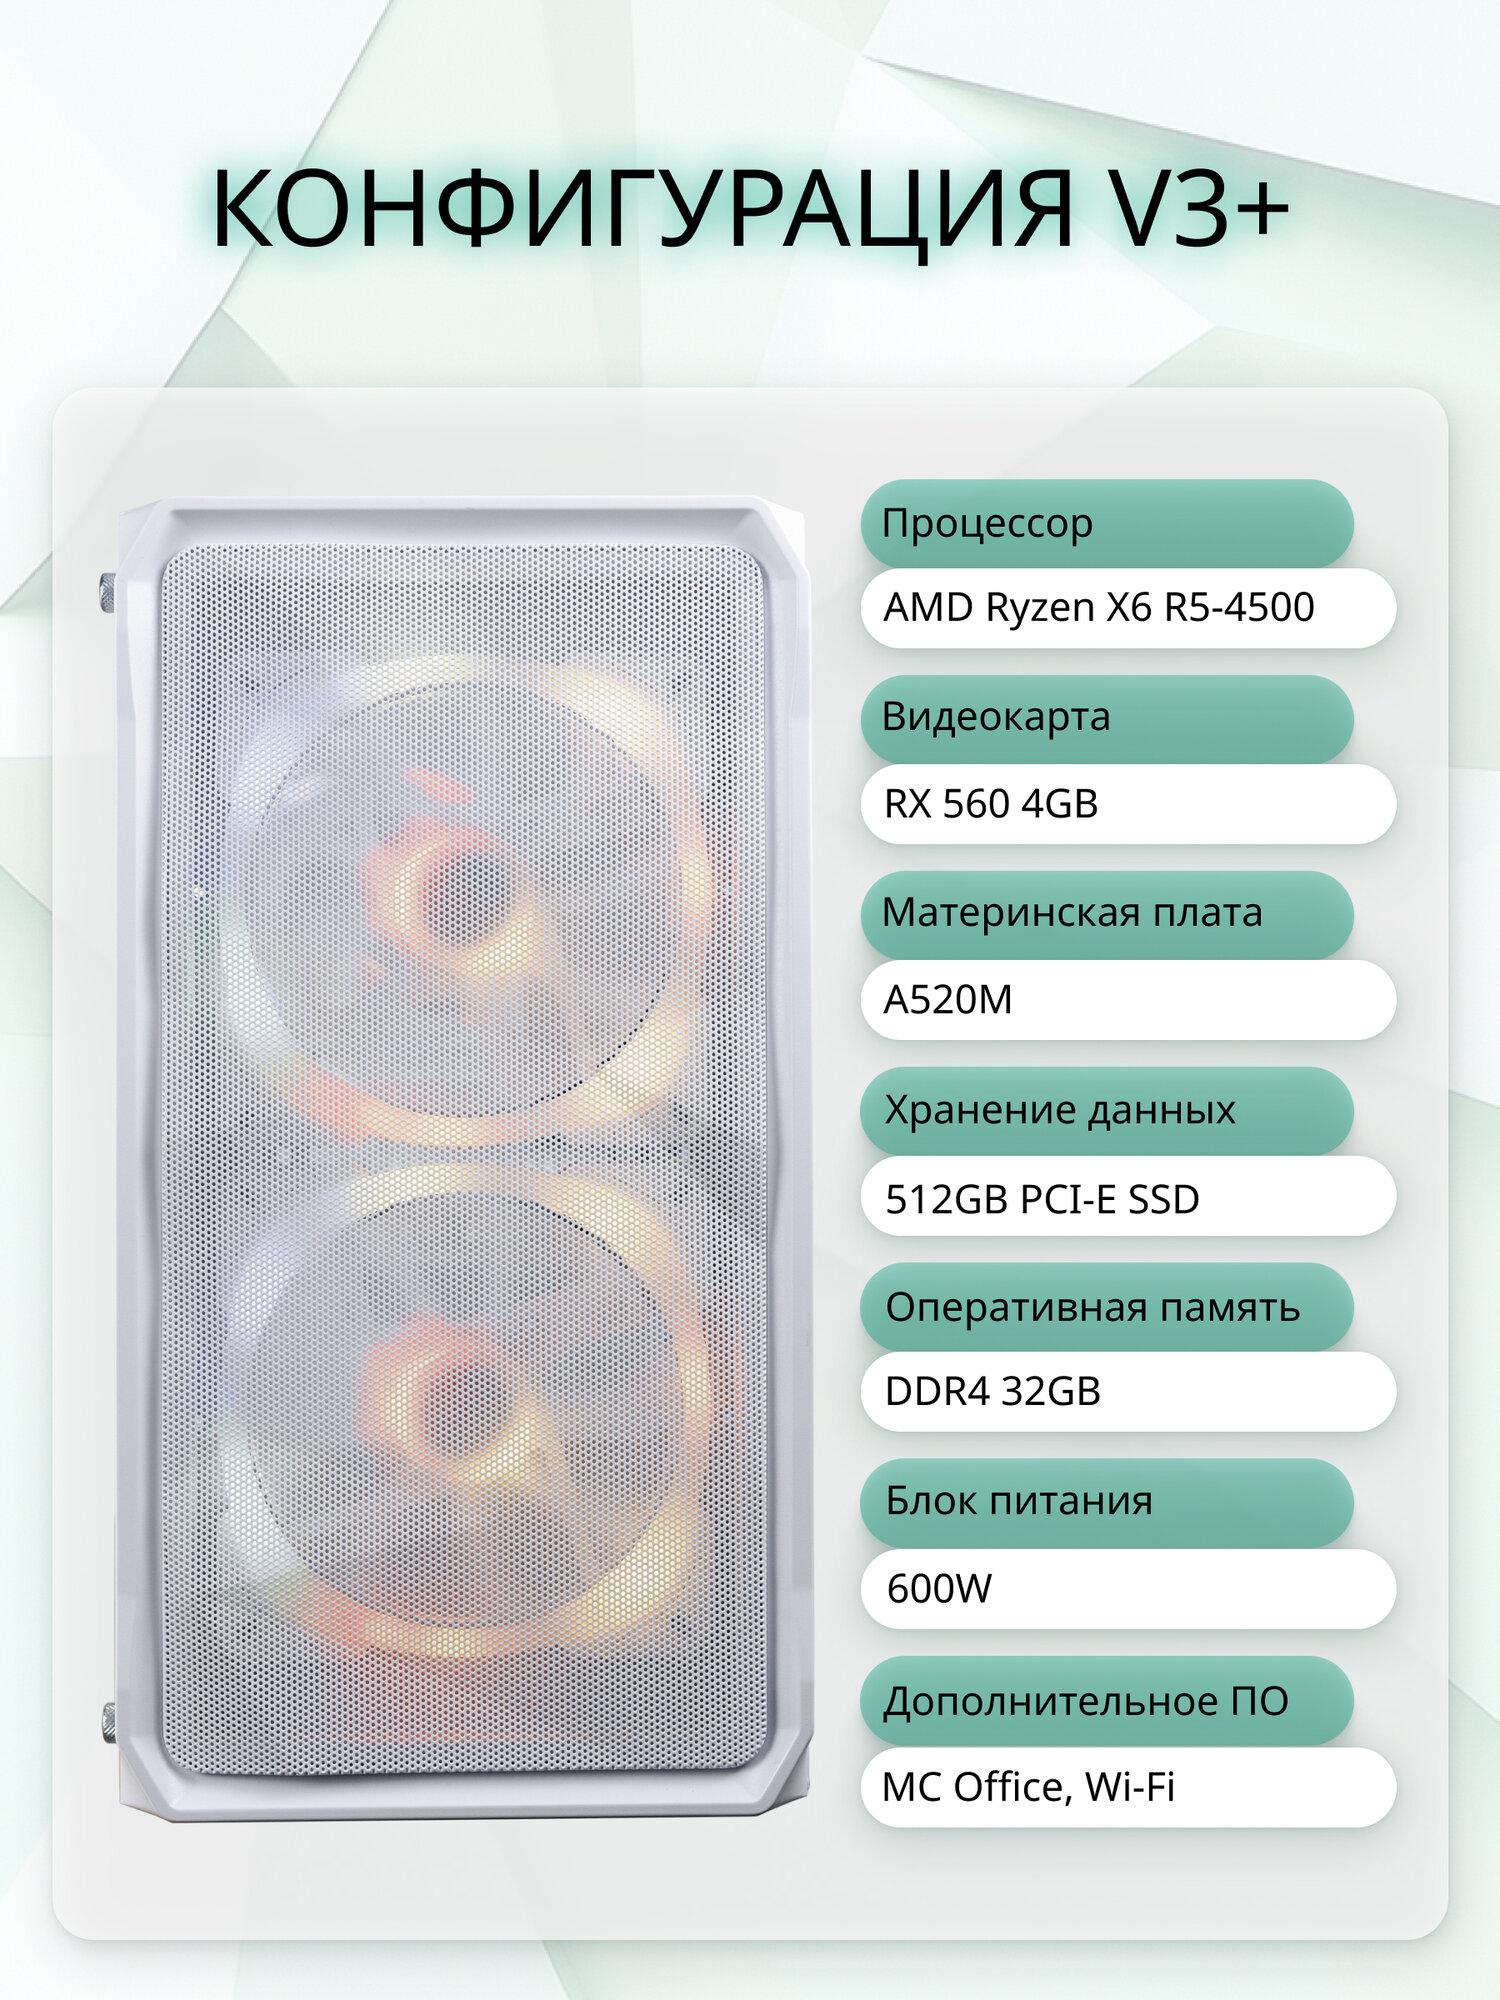This screenshot has height=2000, width=1500.
Task: Click the 600W value field
Action: pos(1128,1589)
